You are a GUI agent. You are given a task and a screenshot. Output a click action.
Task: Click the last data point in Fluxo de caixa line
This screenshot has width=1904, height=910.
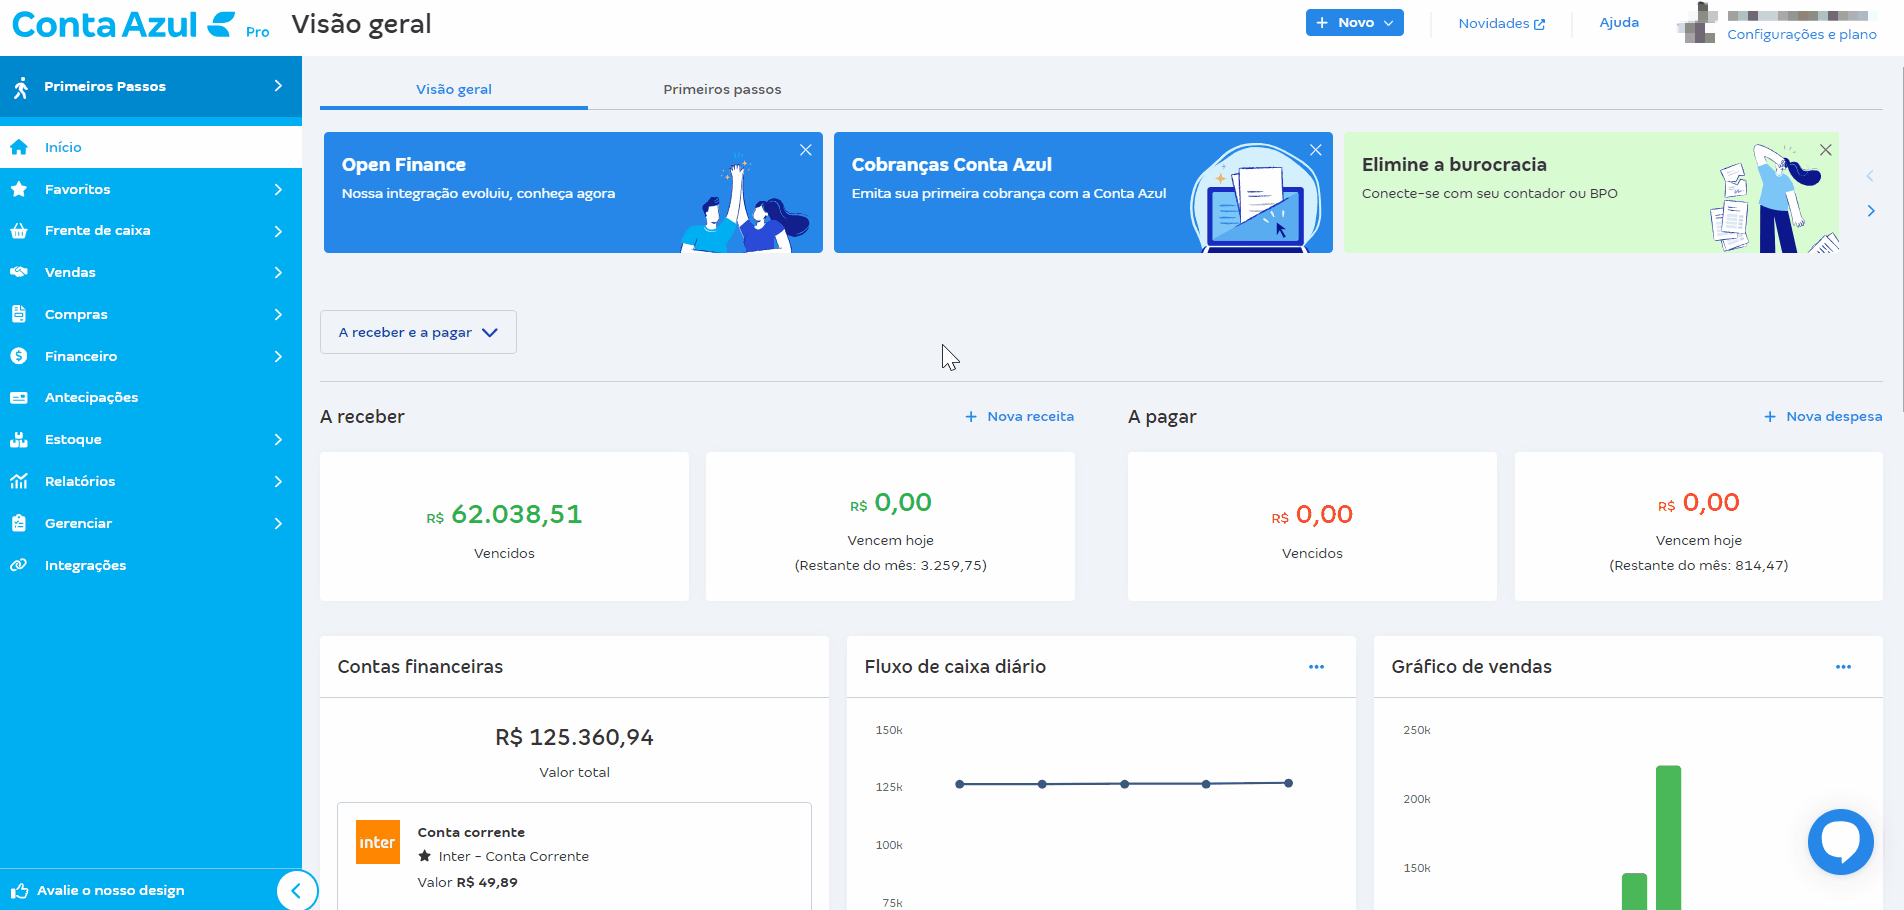click(x=1288, y=783)
